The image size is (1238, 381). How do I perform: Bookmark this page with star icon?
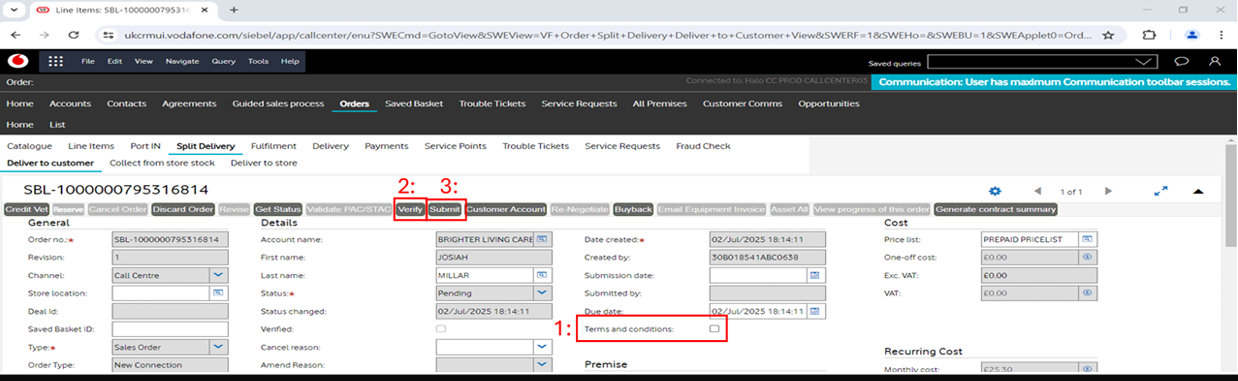point(1108,34)
